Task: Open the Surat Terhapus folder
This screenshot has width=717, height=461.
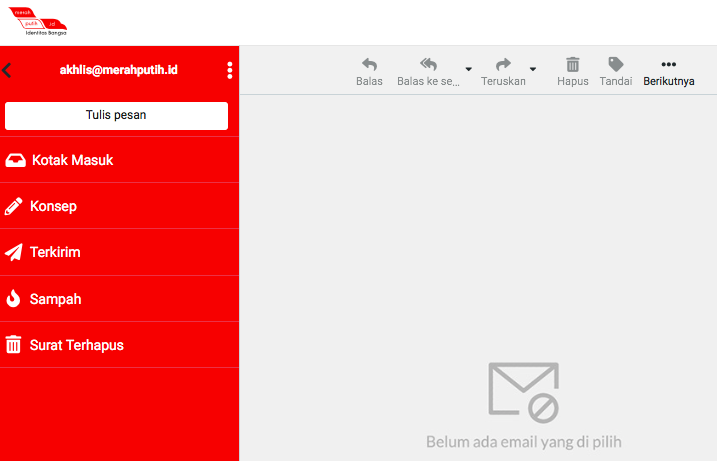Action: pyautogui.click(x=119, y=345)
